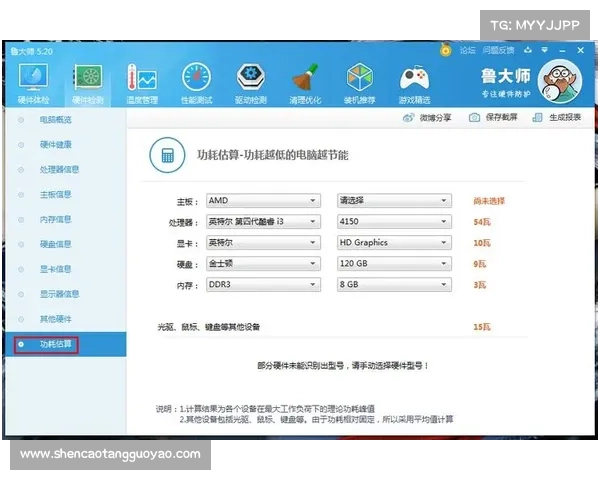Open the title bar dropdown menu arrow icon
This screenshot has height=480, width=600.
(x=545, y=50)
